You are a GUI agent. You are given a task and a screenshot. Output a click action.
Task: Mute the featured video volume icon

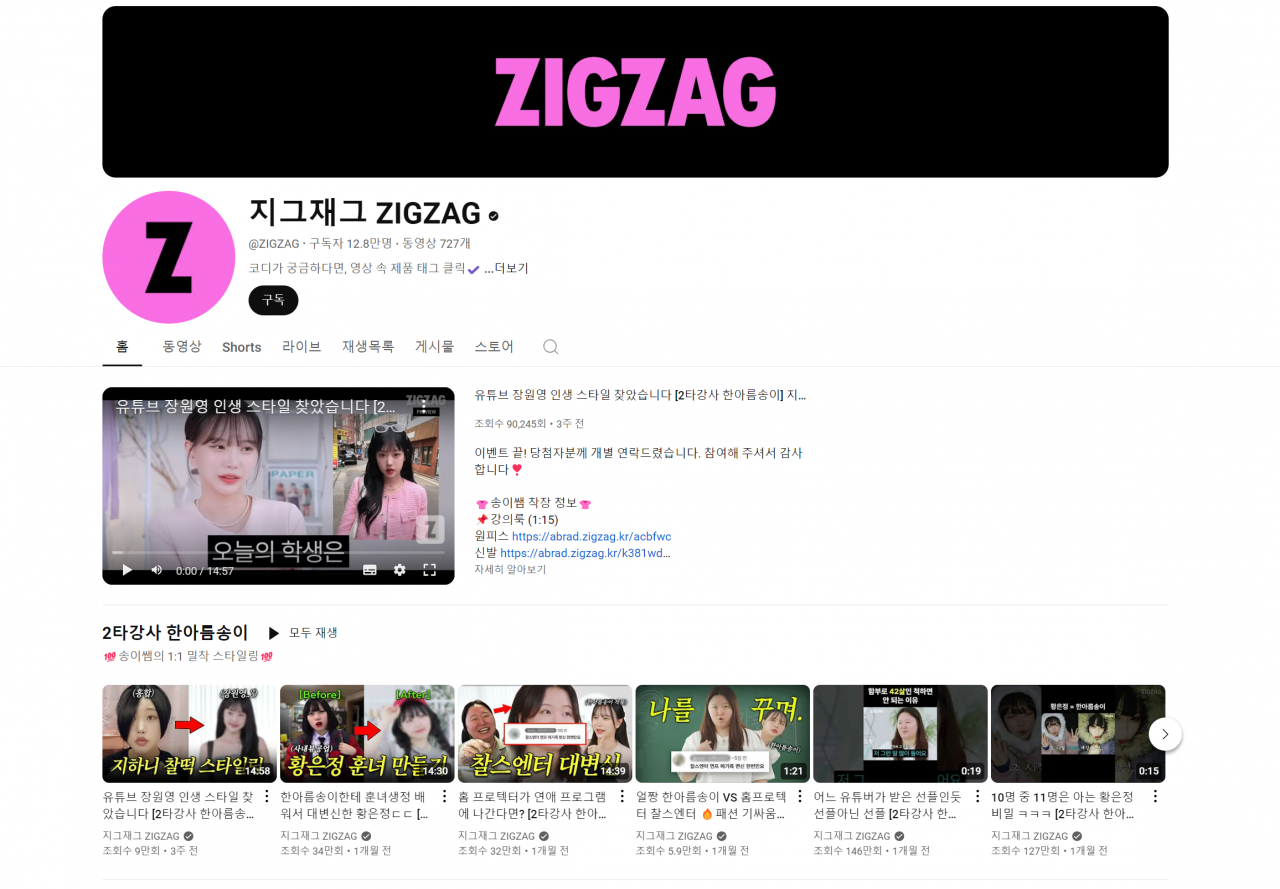point(156,570)
